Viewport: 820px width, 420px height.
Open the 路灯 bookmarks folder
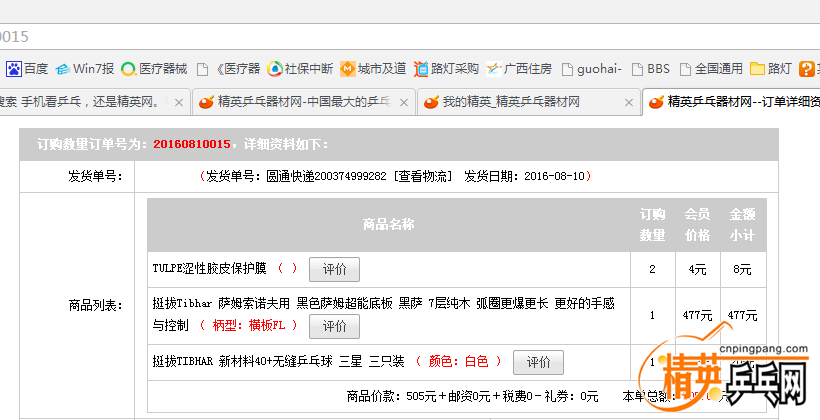pos(770,69)
